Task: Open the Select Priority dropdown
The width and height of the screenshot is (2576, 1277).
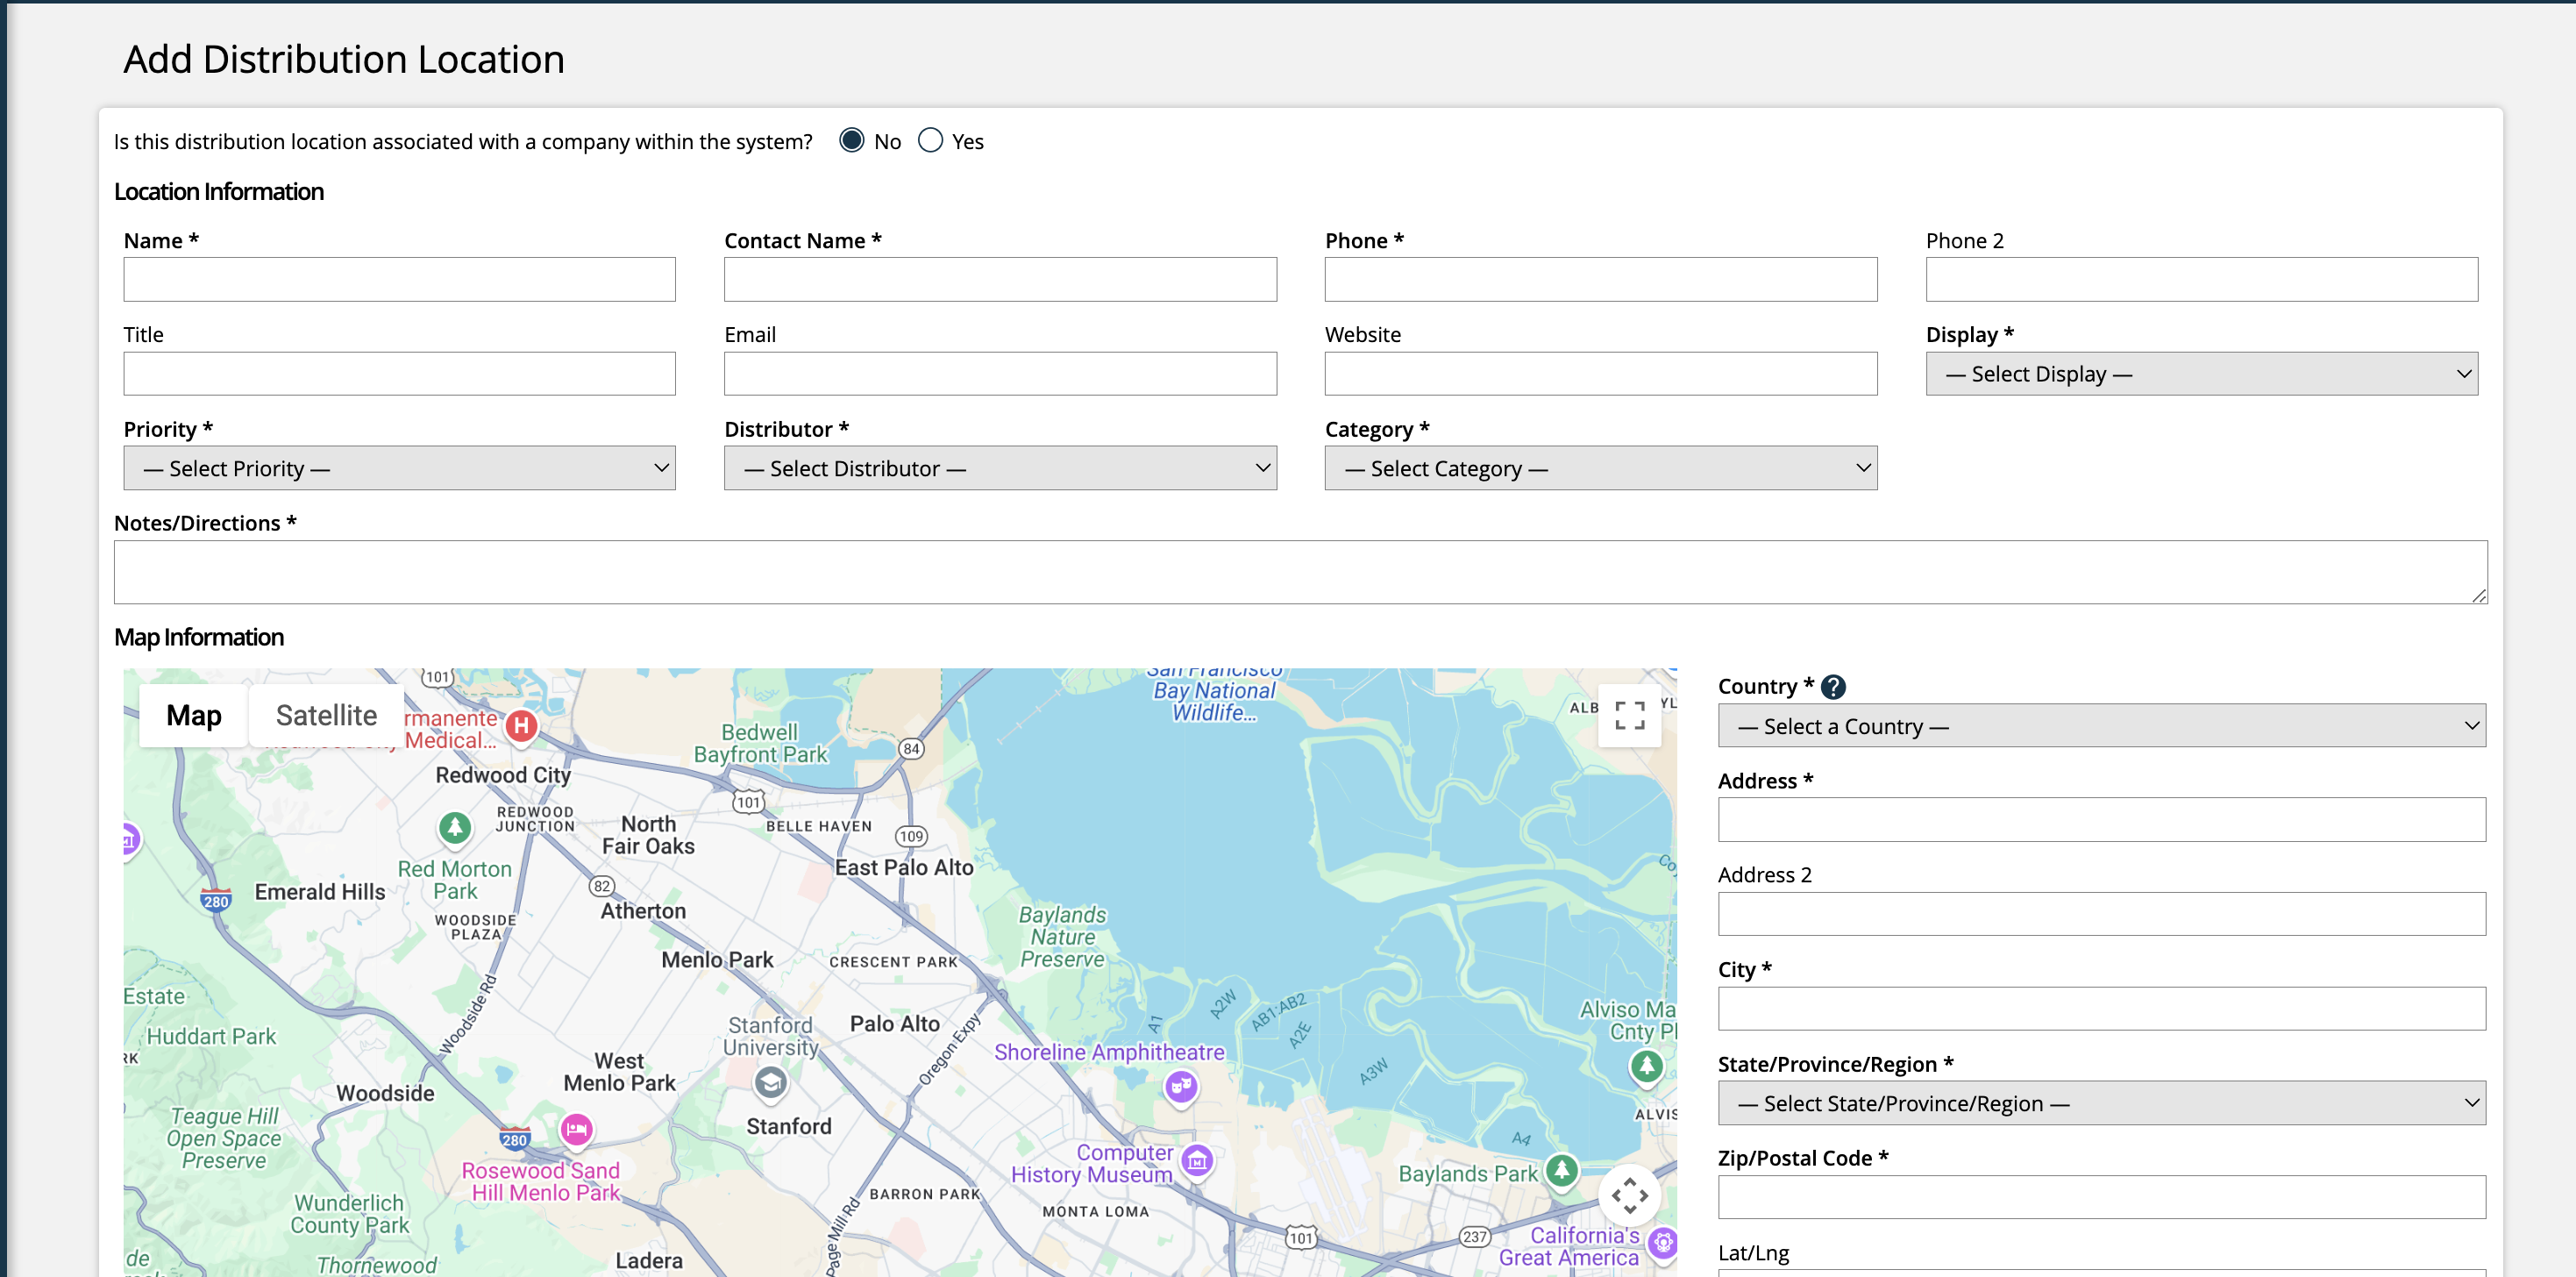Action: pyautogui.click(x=399, y=468)
